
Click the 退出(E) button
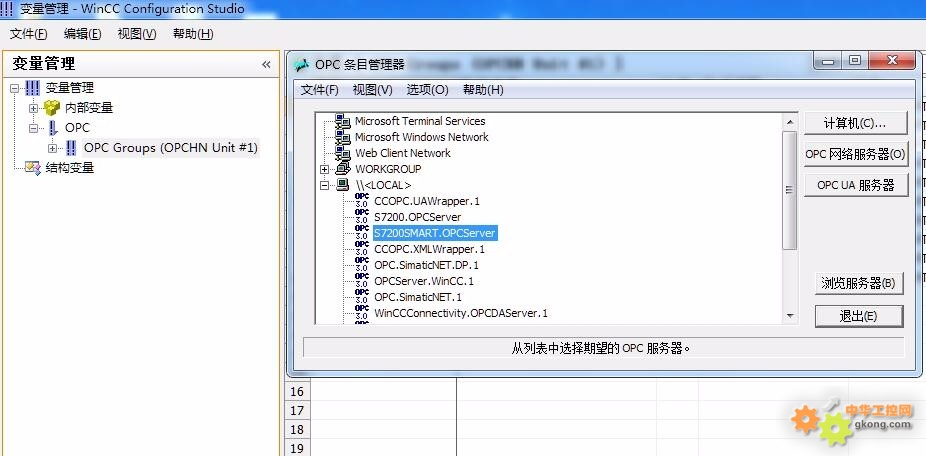[x=859, y=316]
